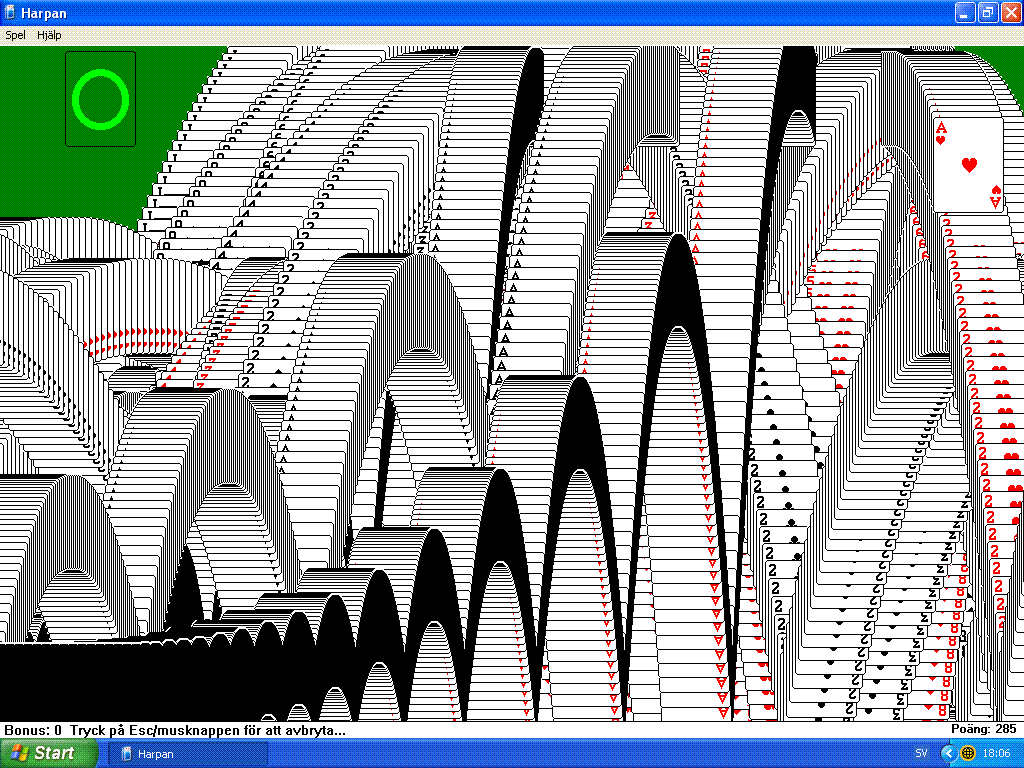Minimize the Harpan window
The height and width of the screenshot is (768, 1024).
point(964,13)
